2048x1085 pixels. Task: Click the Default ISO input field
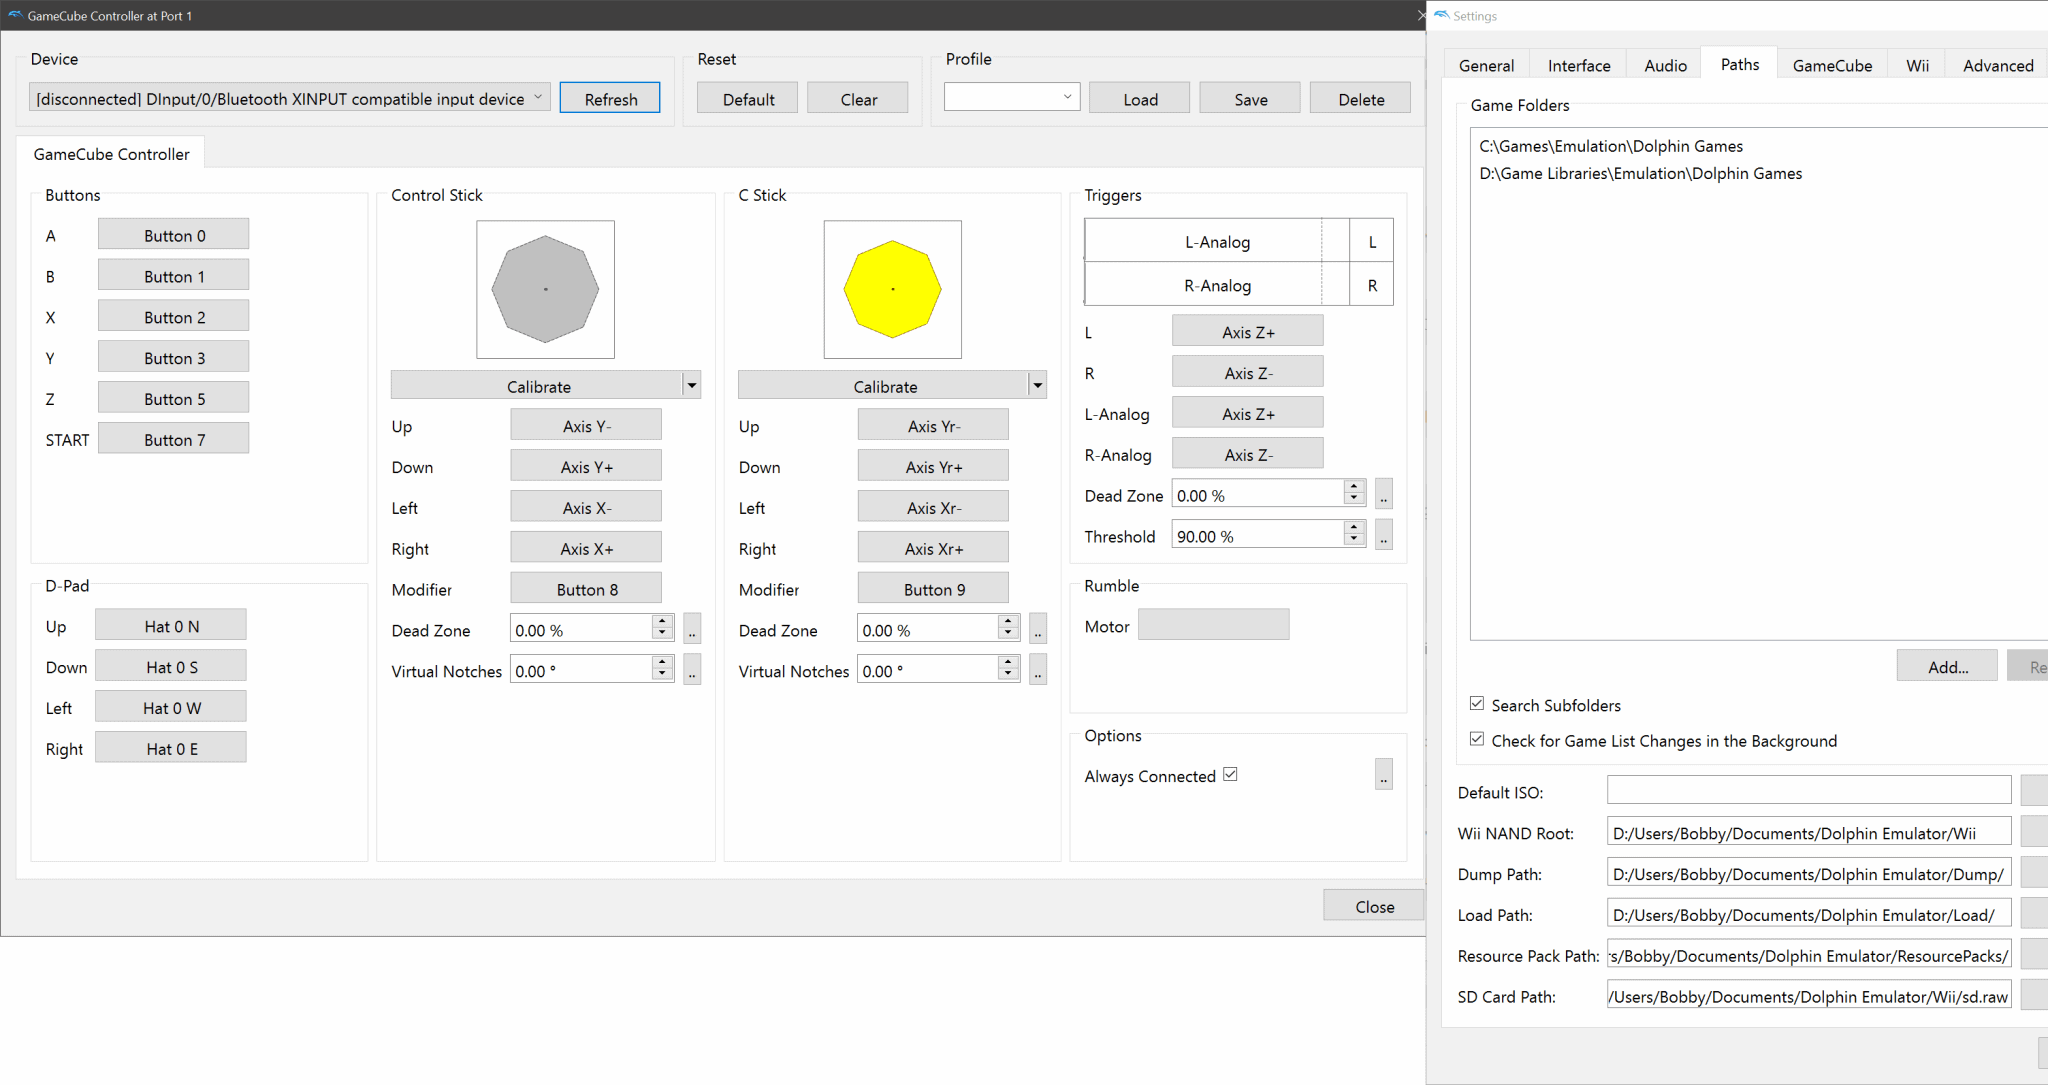tap(1808, 791)
